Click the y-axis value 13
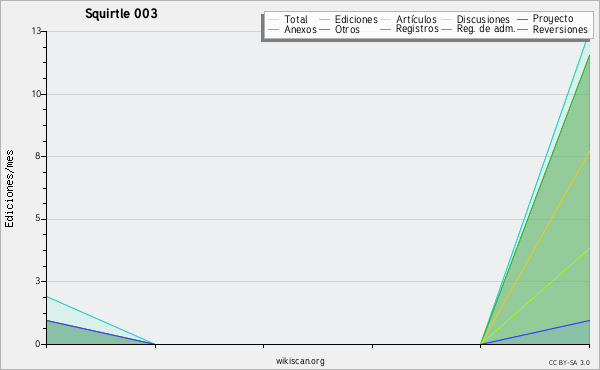This screenshot has height=370, width=600. [36, 31]
